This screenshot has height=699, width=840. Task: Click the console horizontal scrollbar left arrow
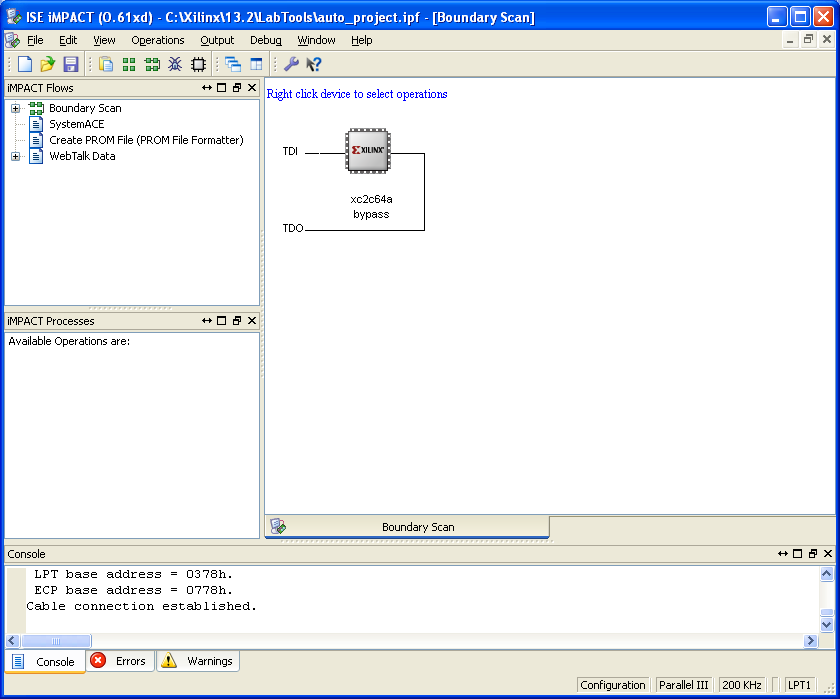click(x=13, y=641)
